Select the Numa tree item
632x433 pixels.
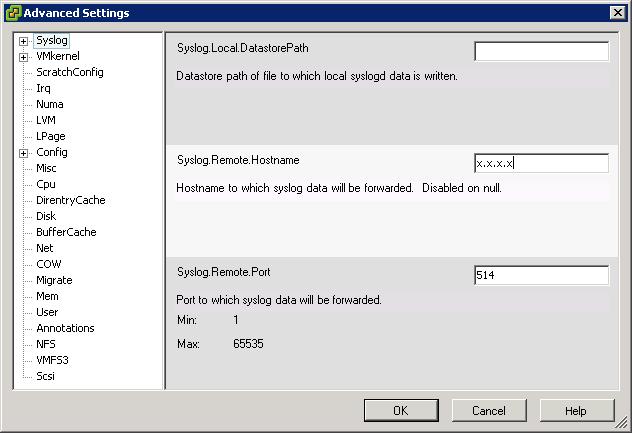click(50, 104)
